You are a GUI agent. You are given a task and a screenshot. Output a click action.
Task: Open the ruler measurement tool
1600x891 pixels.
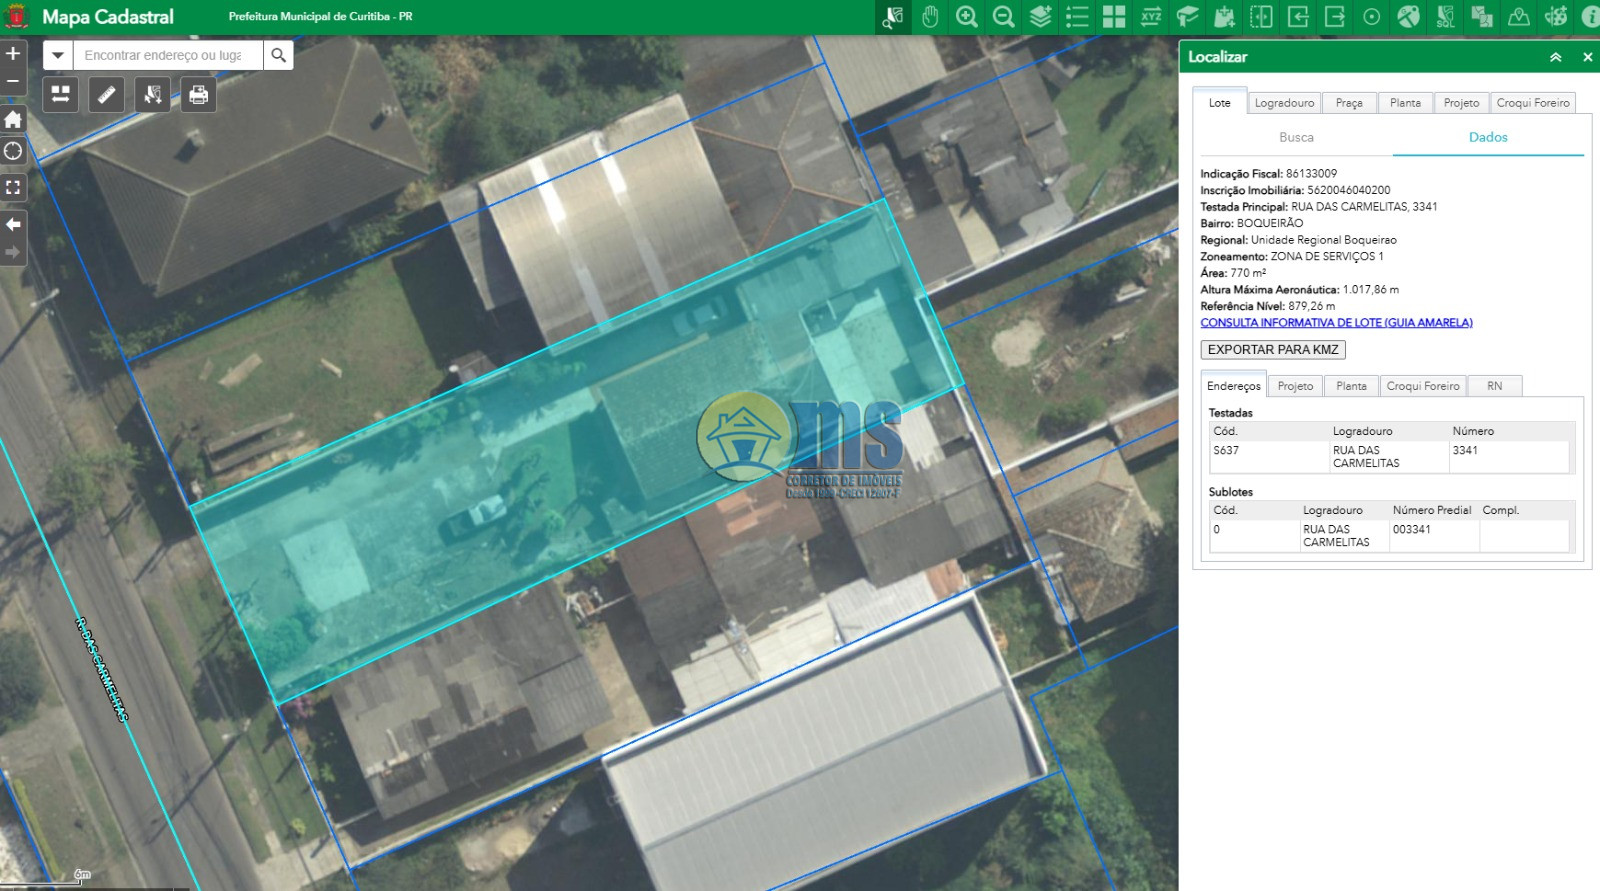coord(106,95)
